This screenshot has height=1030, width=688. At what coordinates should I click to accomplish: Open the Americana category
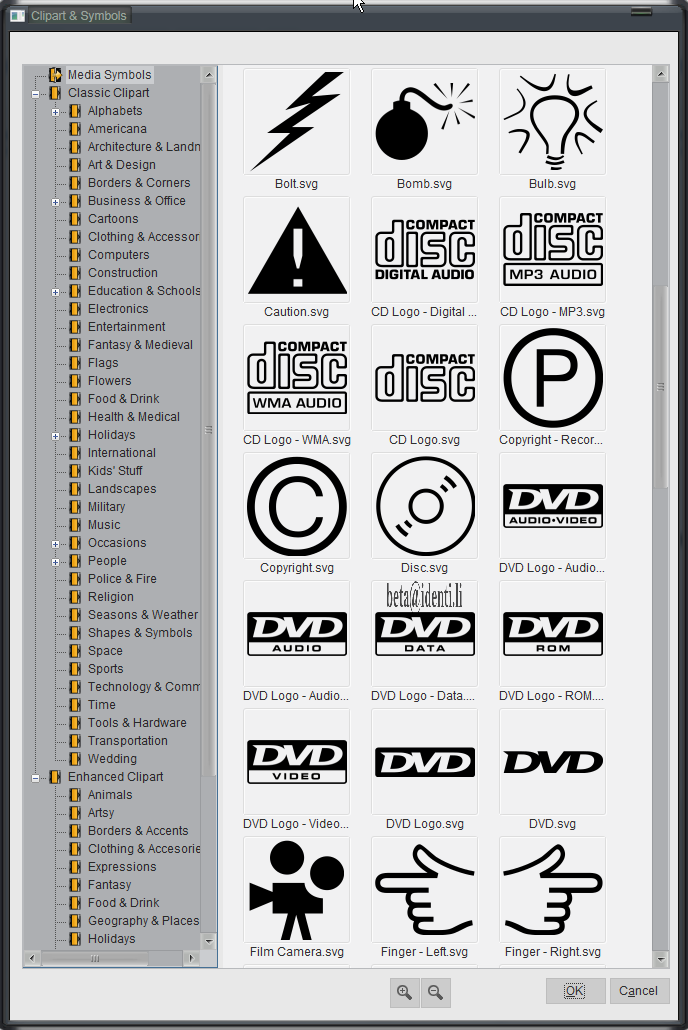[117, 129]
